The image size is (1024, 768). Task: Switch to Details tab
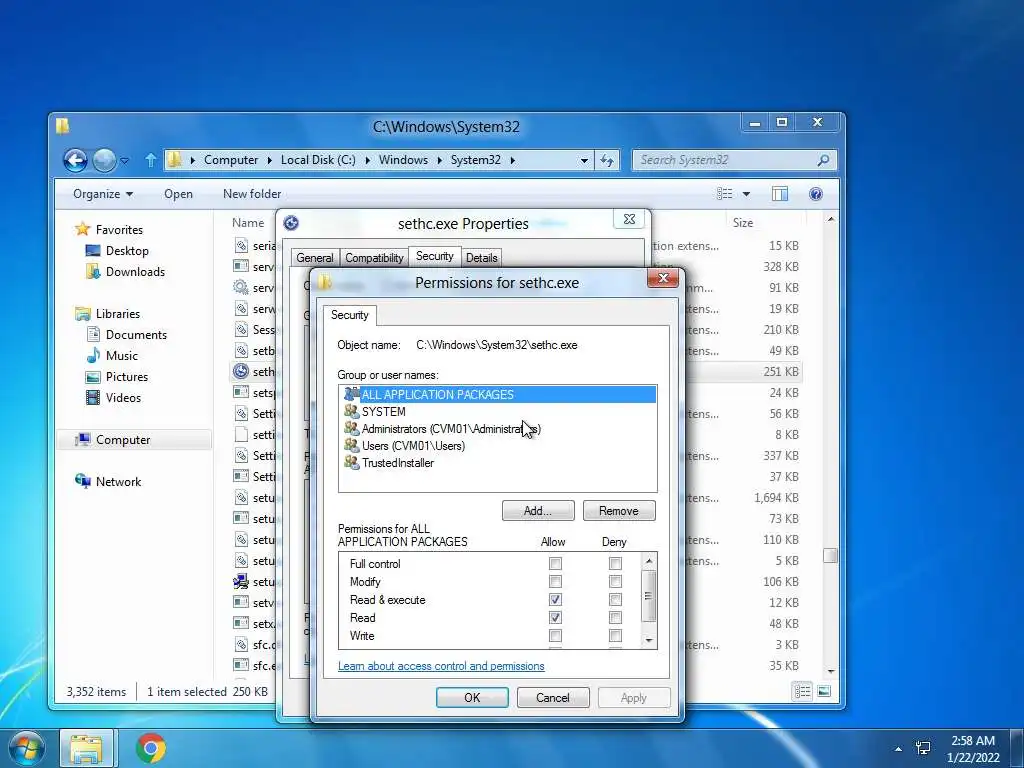[482, 258]
